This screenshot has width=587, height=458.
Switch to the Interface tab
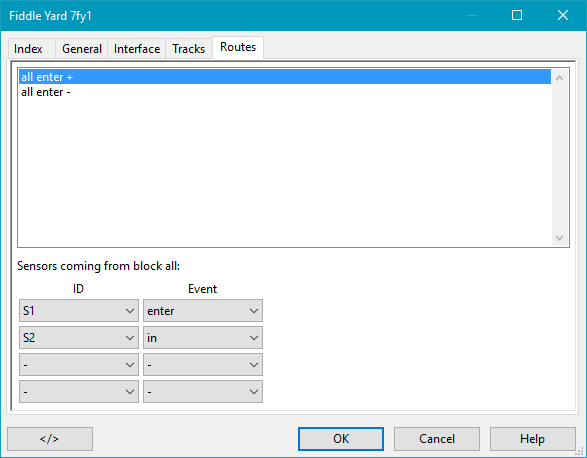coord(137,49)
